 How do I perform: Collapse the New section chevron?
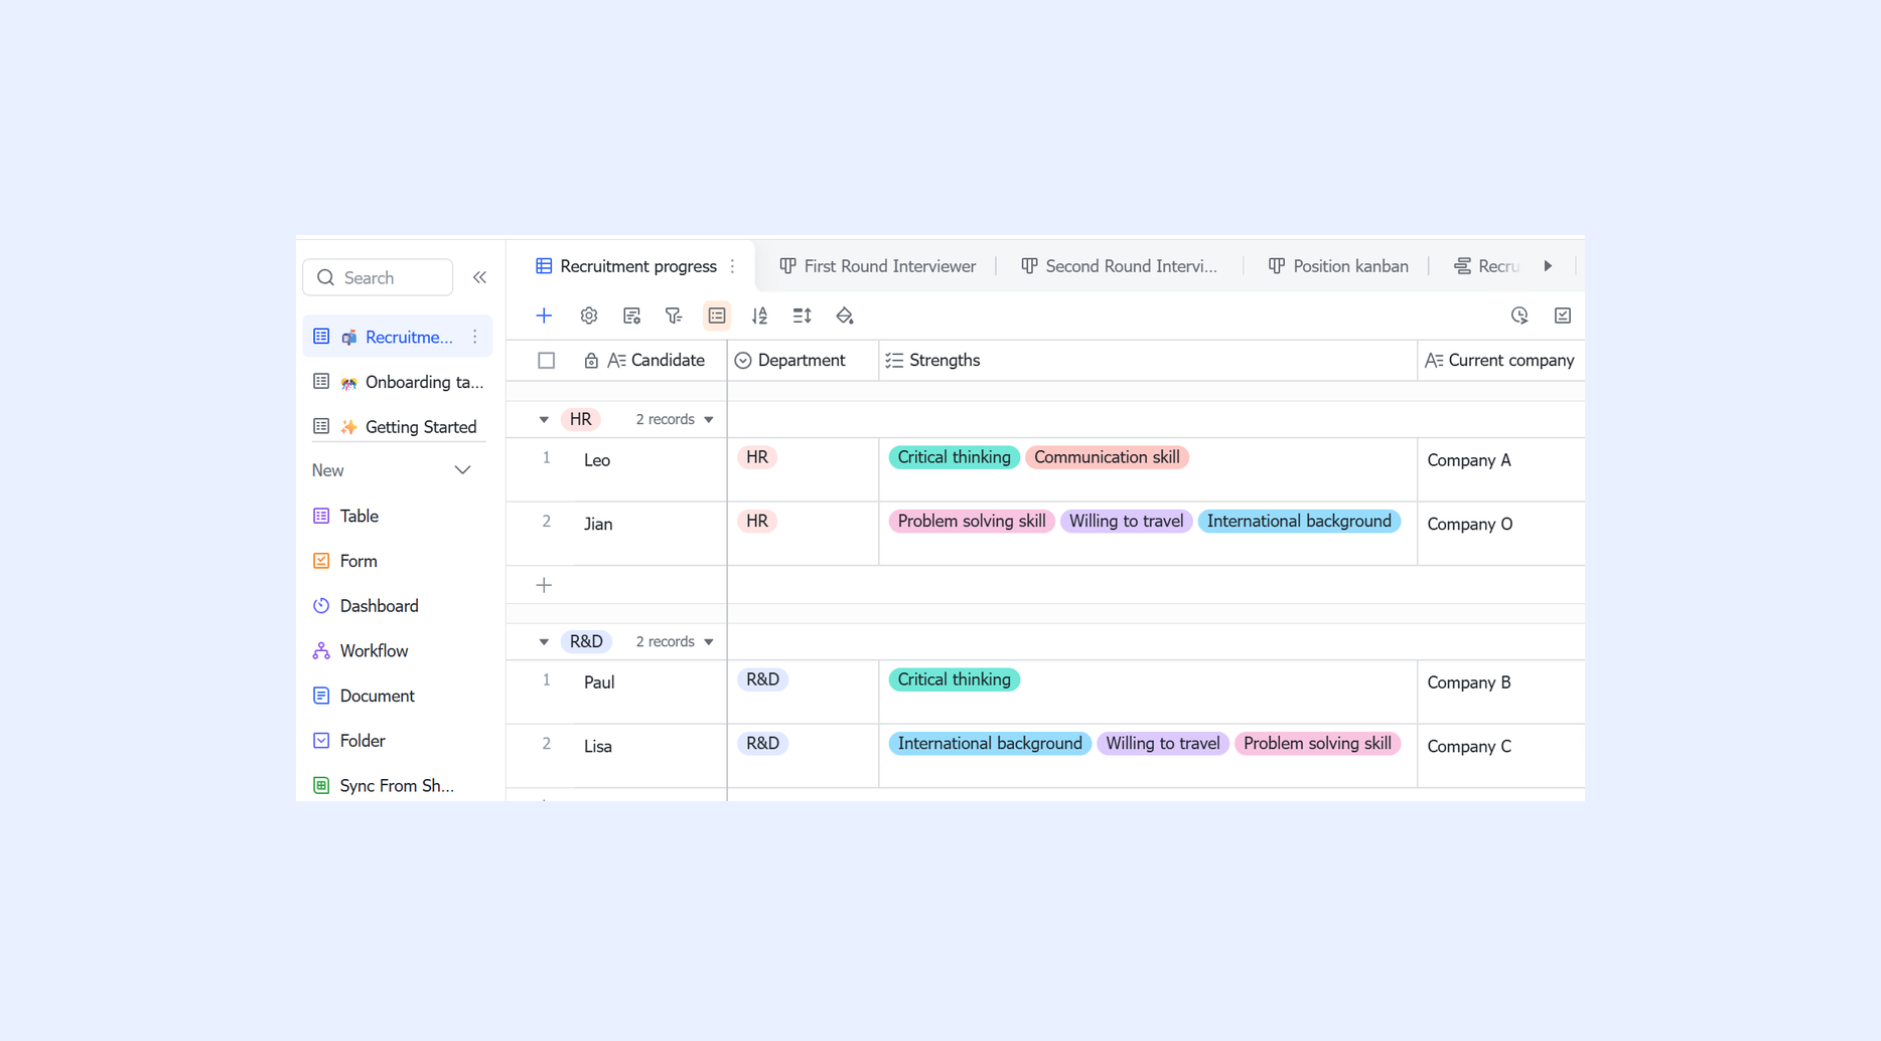click(462, 470)
